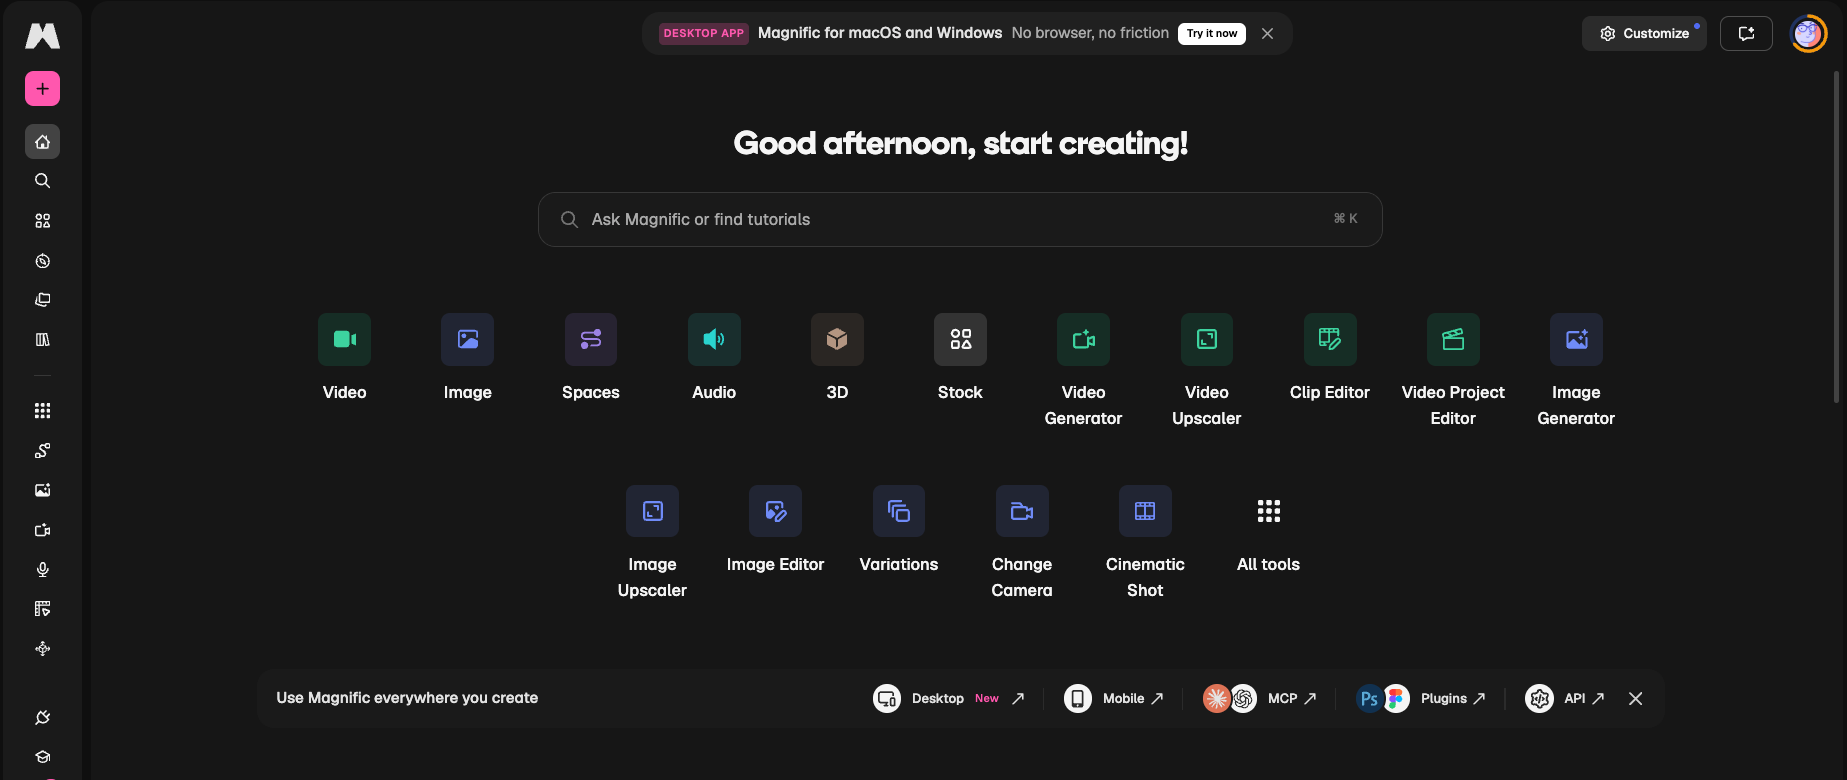This screenshot has height=780, width=1847.
Task: Select the Change Camera tile
Action: (1022, 543)
